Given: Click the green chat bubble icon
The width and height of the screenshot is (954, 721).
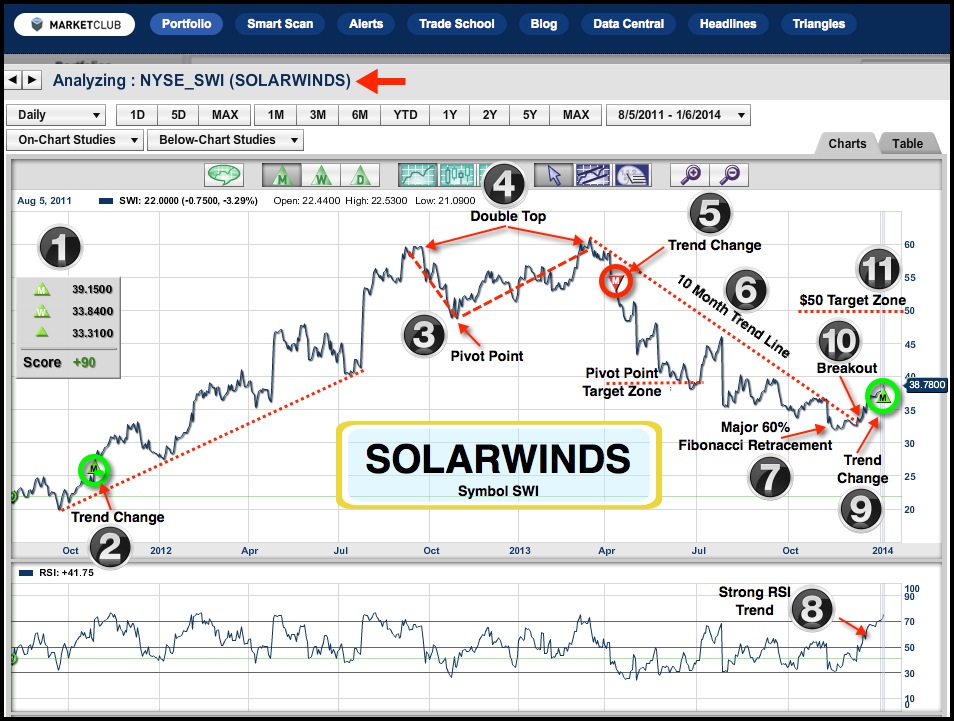Looking at the screenshot, I should pos(226,175).
